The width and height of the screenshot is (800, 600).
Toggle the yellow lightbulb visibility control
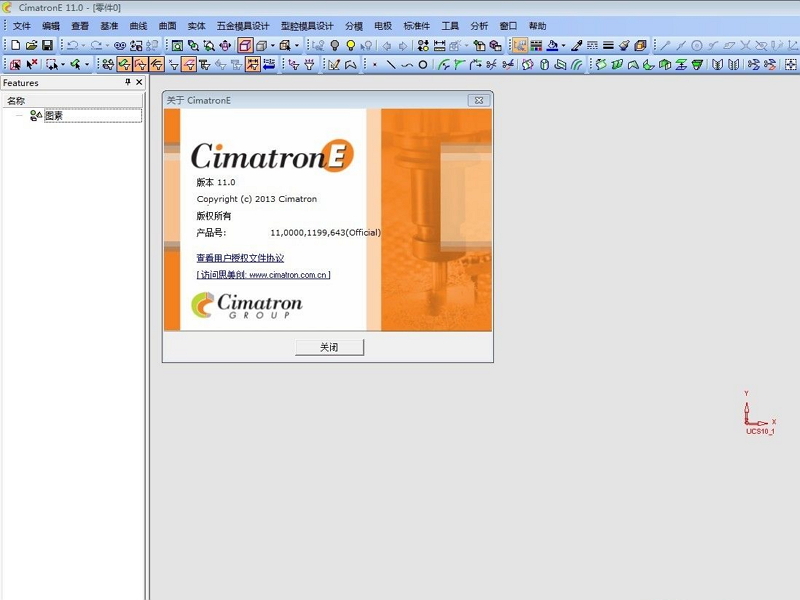click(351, 44)
